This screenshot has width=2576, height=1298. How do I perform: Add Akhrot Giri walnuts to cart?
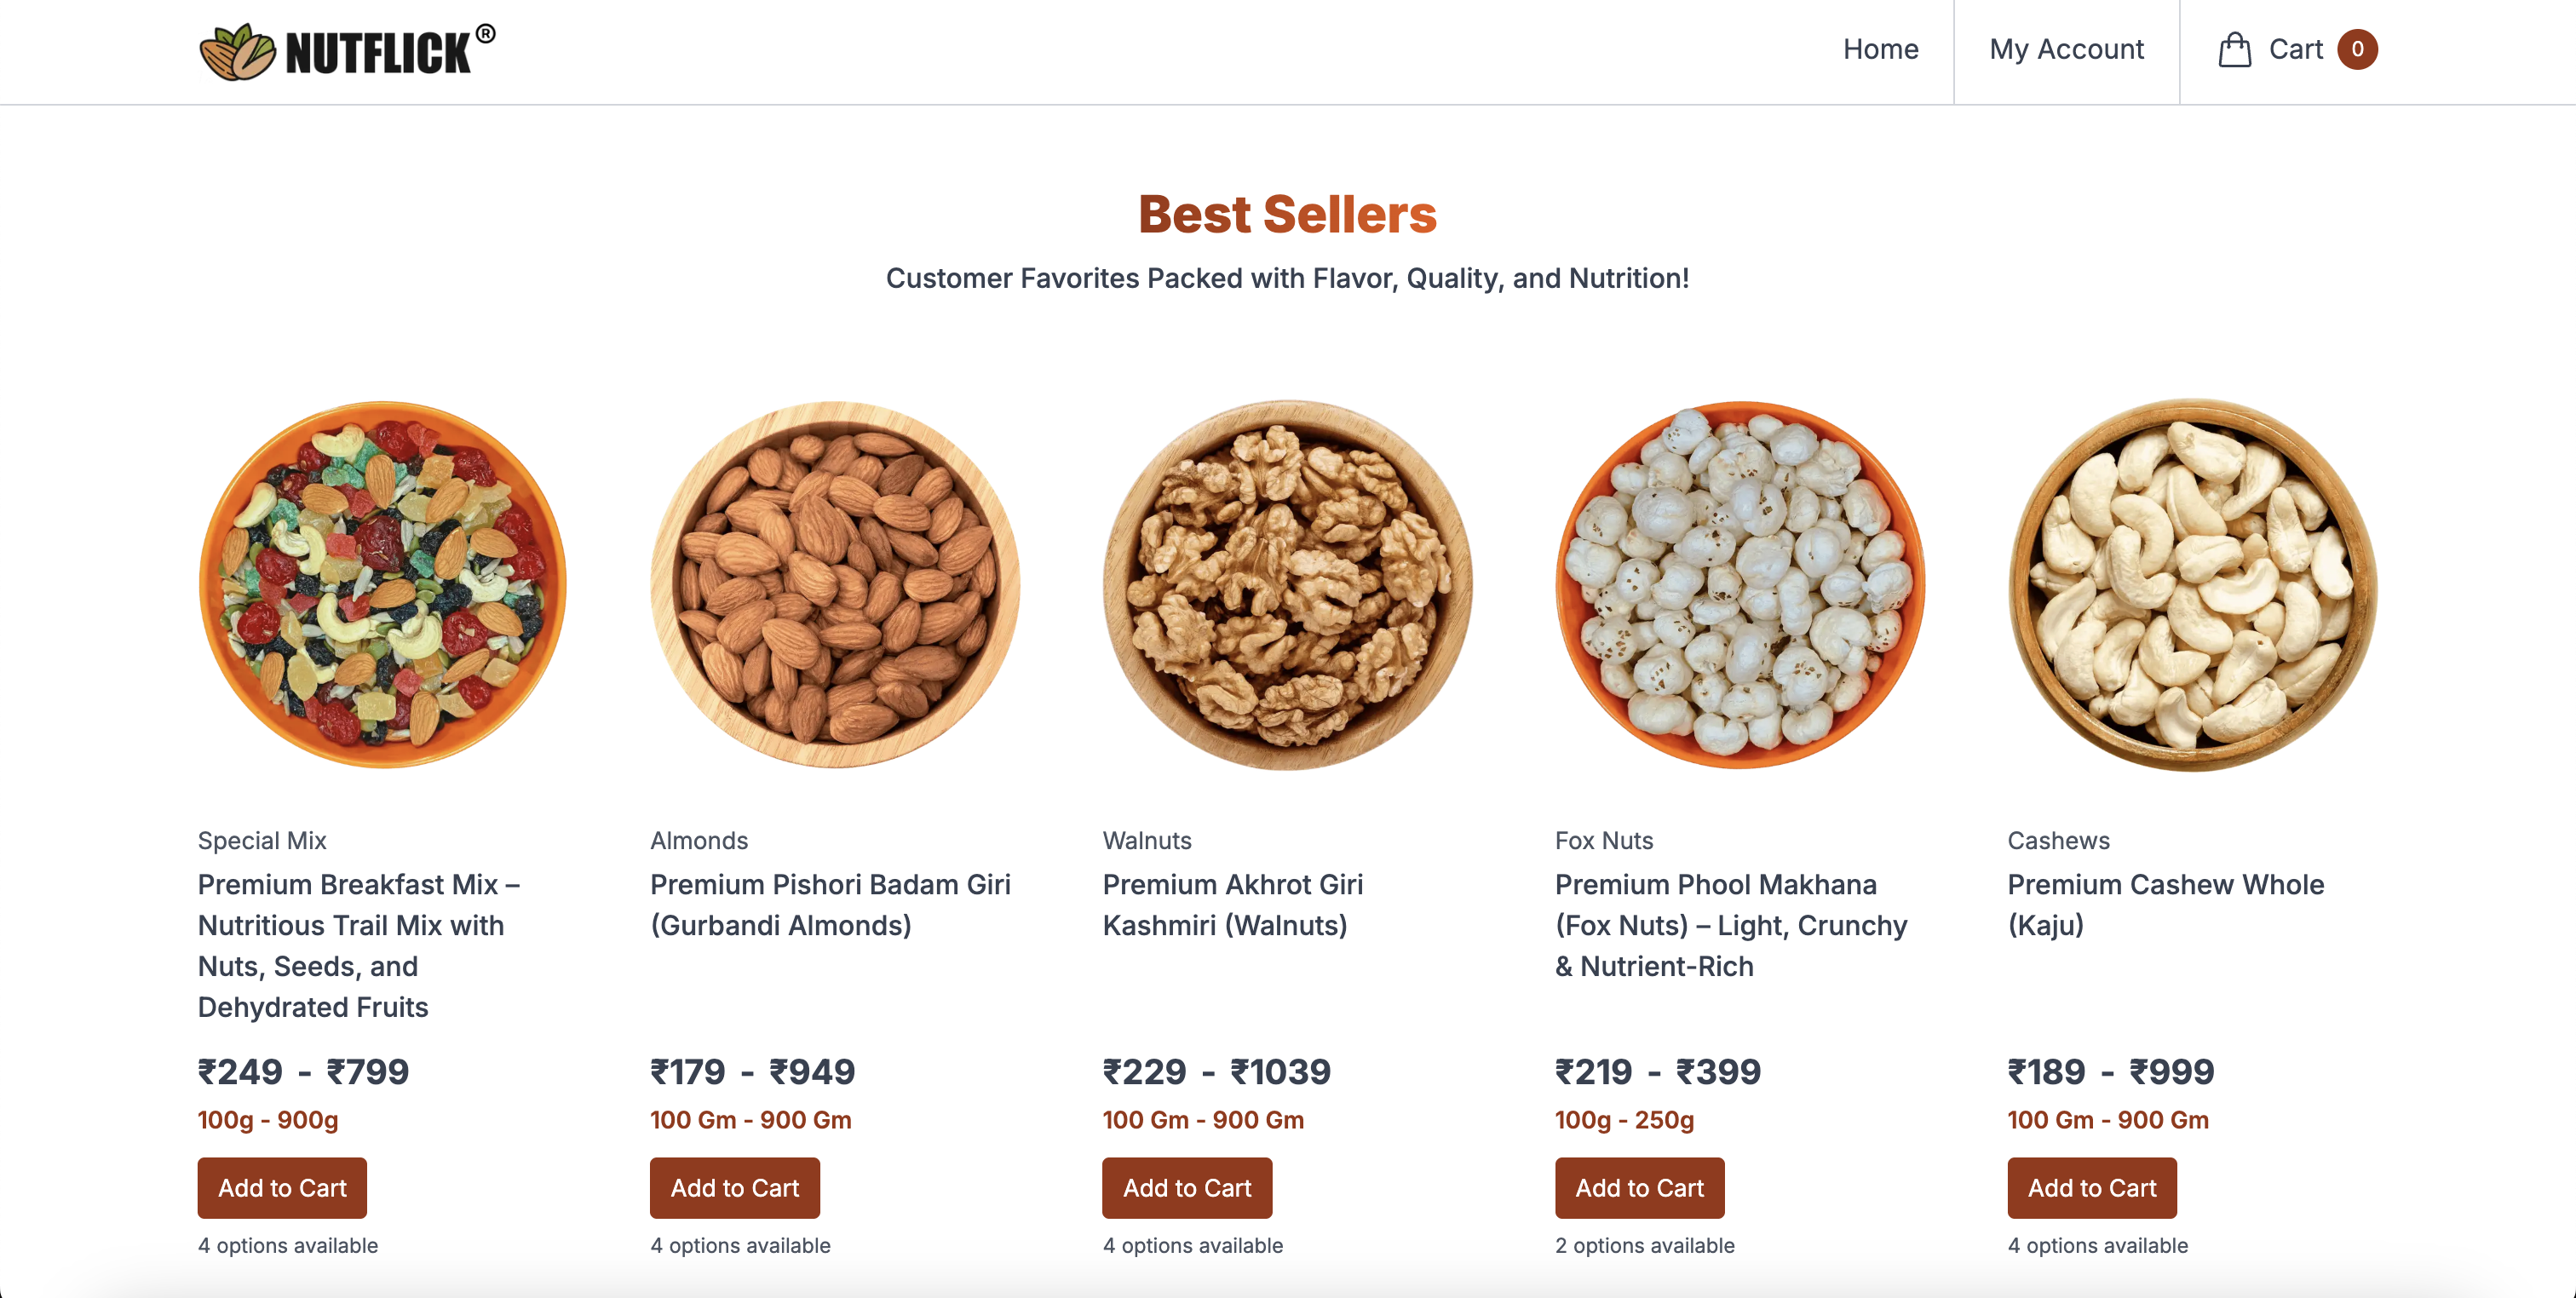1186,1187
